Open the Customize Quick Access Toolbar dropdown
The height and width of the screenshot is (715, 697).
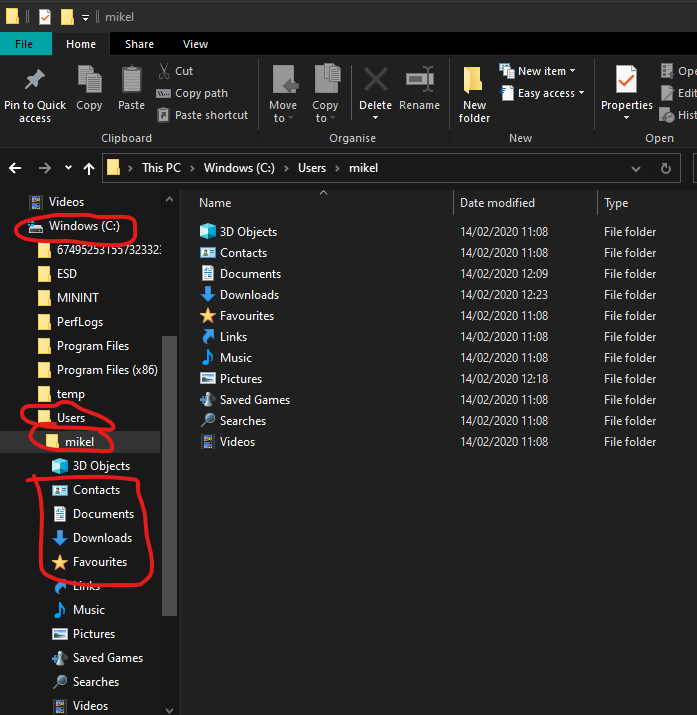(85, 18)
